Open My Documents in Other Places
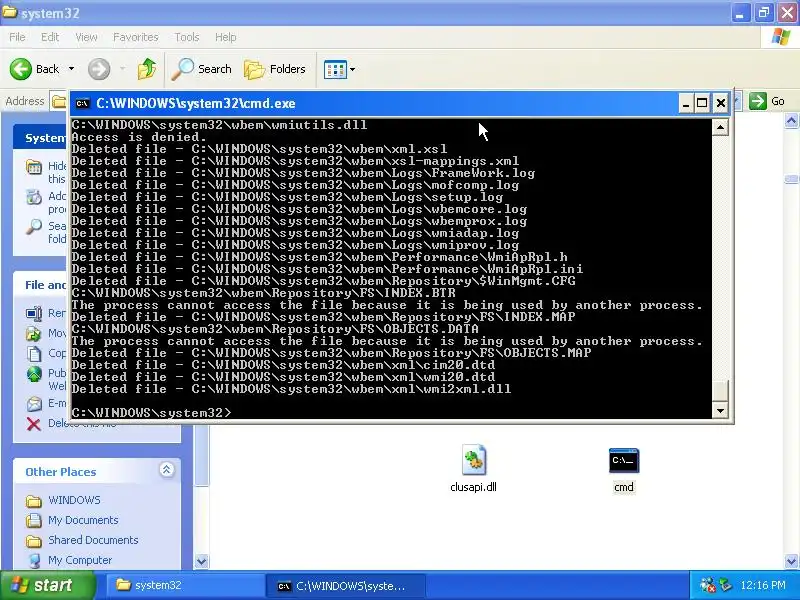 [x=83, y=520]
